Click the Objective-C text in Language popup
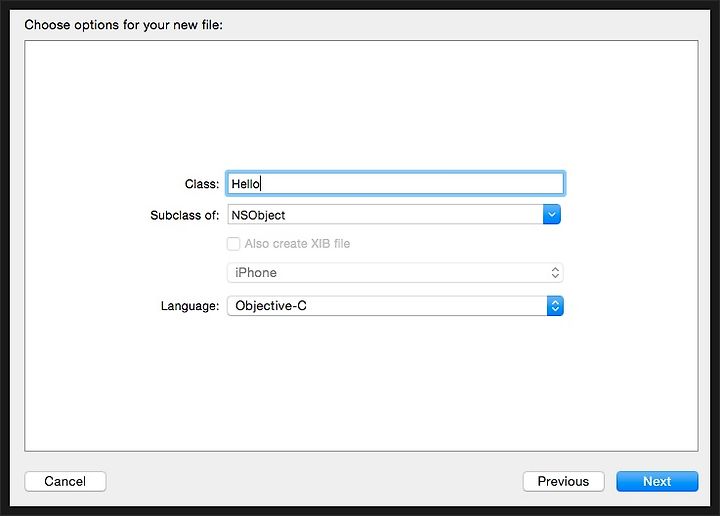Screen dimensions: 720x516 (271, 306)
